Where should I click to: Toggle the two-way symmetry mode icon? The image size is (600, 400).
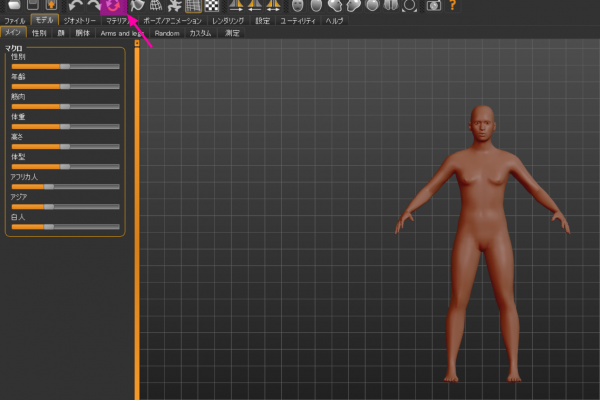(273, 5)
